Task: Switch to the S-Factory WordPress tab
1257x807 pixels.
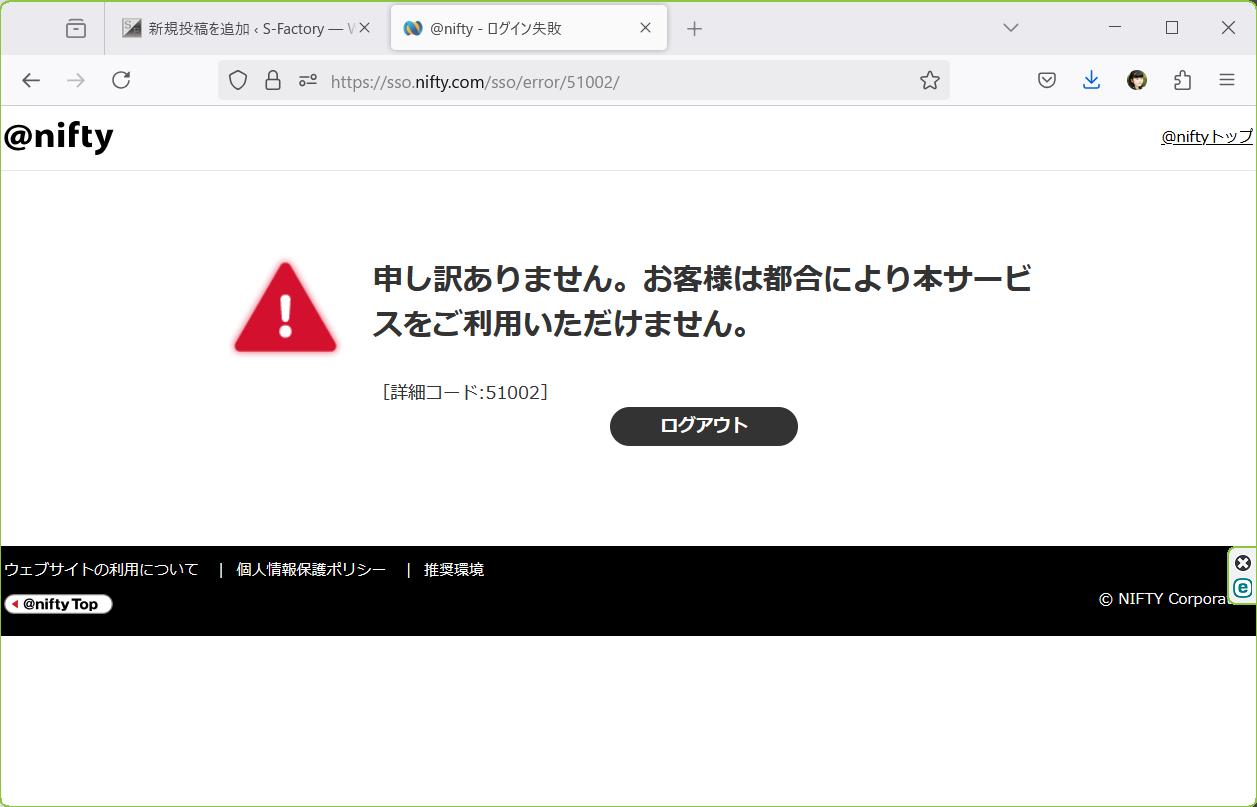Action: (x=246, y=28)
